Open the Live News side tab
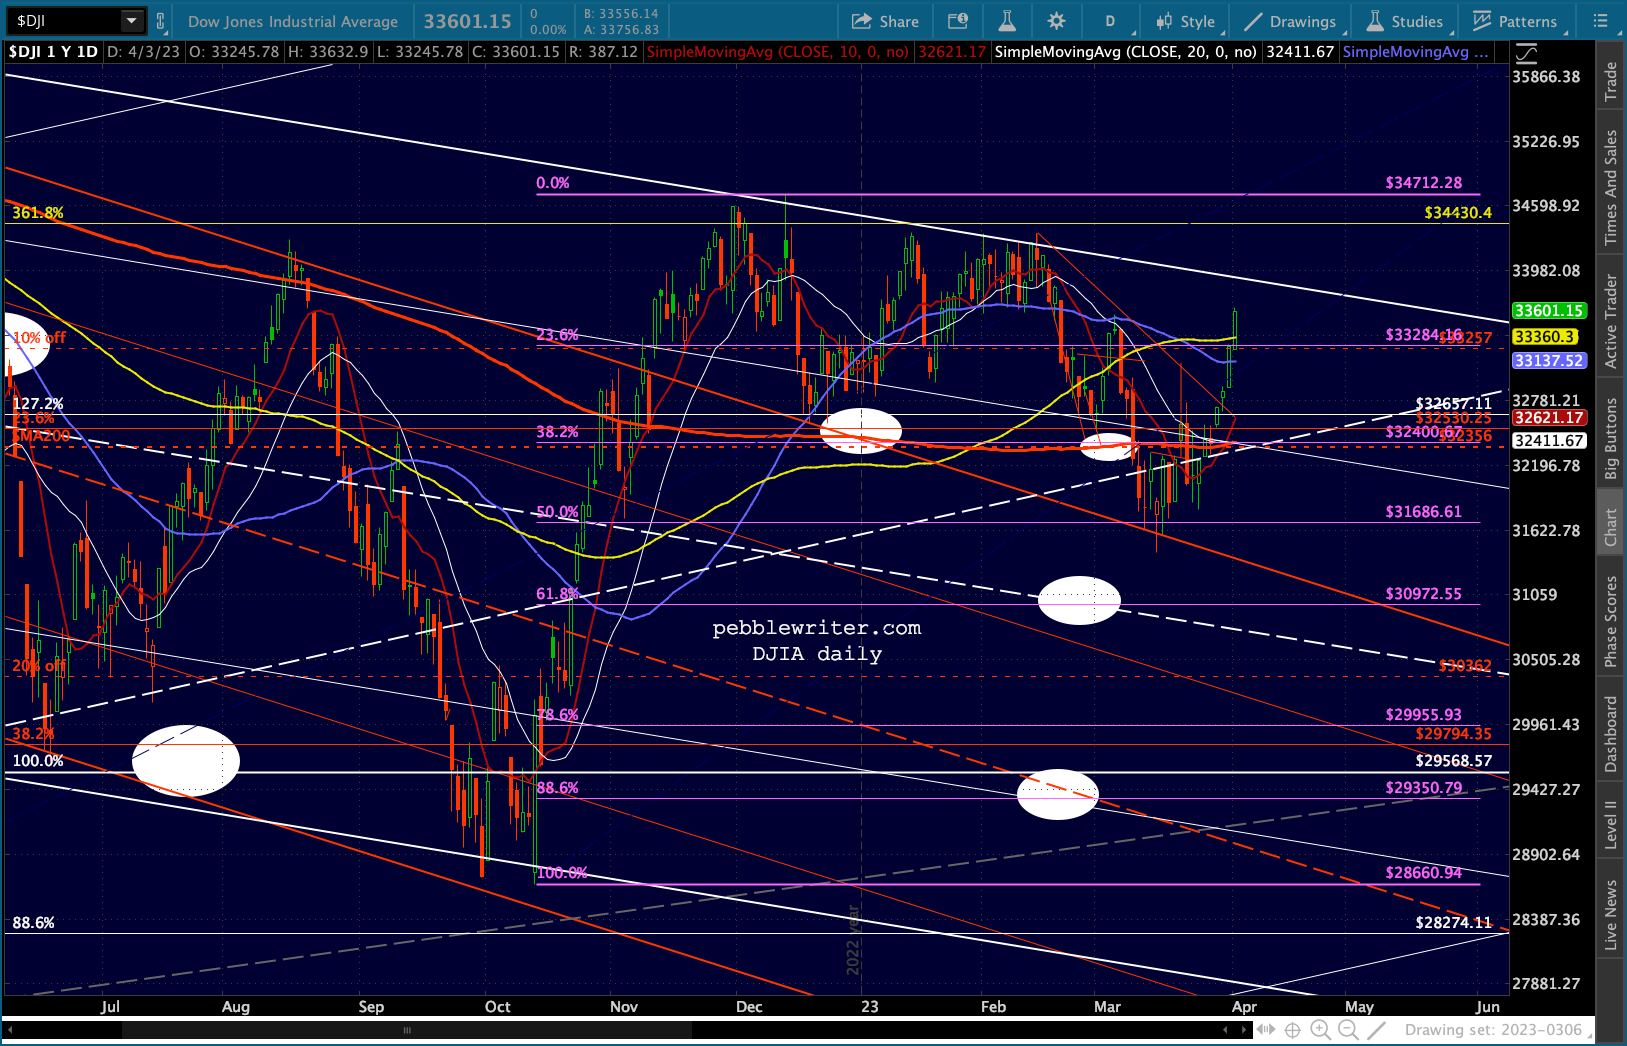This screenshot has width=1627, height=1046. 1611,914
